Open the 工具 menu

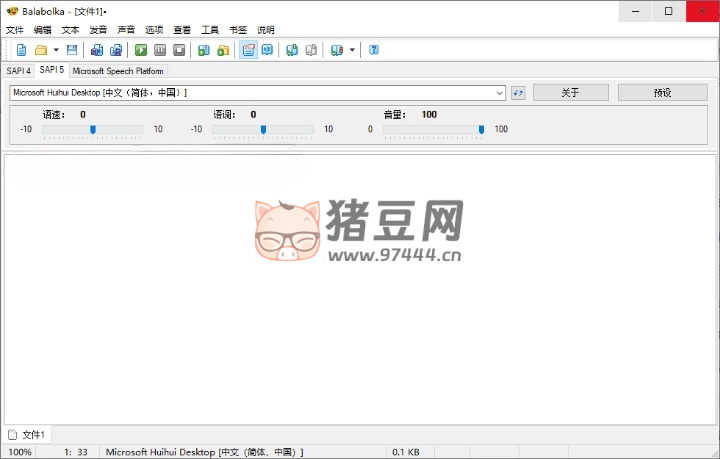pyautogui.click(x=210, y=30)
